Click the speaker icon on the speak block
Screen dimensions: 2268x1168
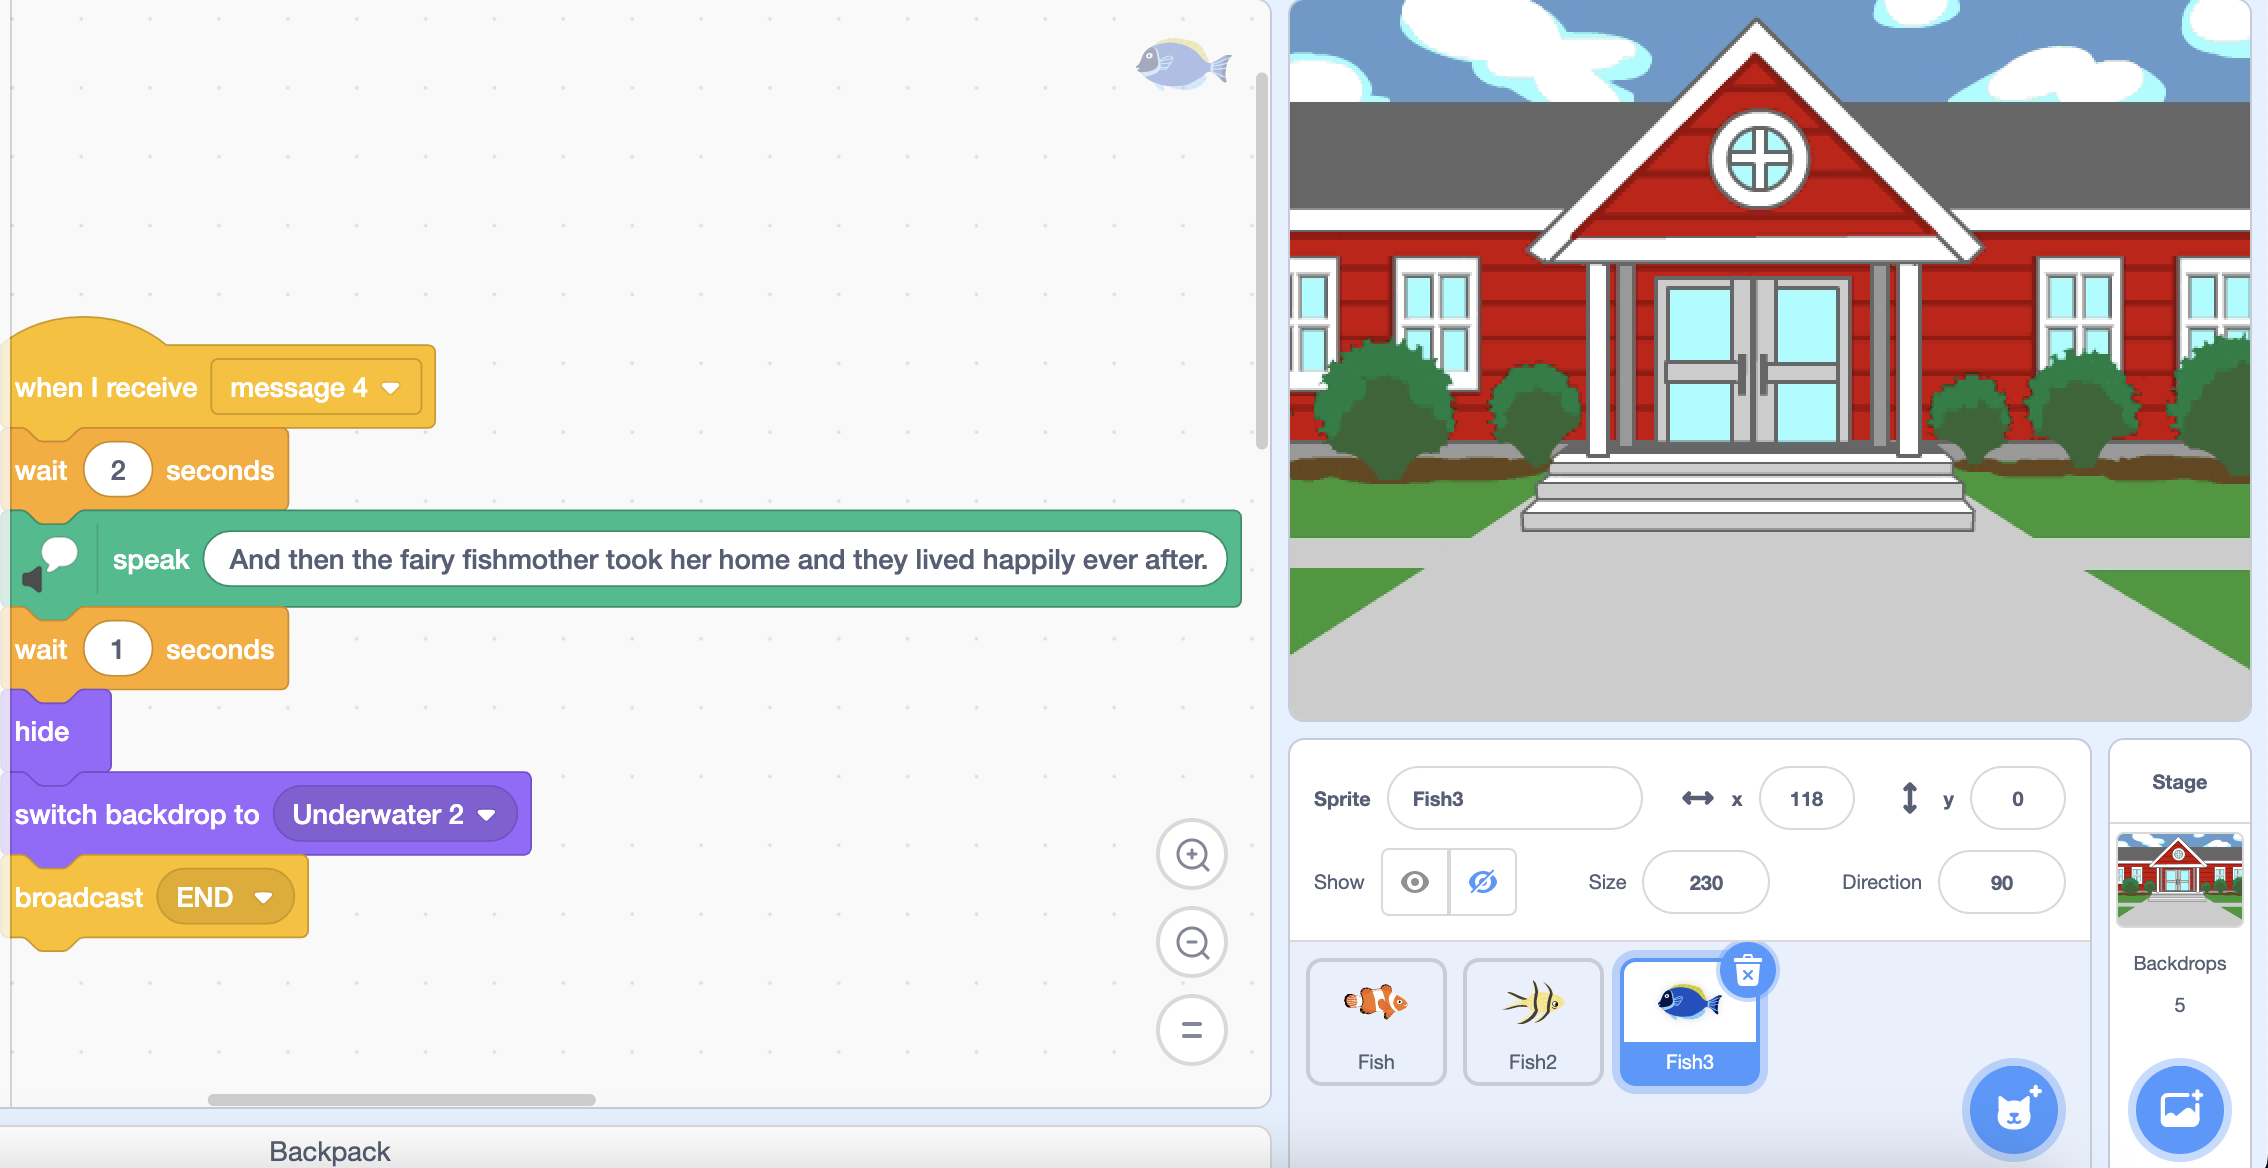click(36, 580)
